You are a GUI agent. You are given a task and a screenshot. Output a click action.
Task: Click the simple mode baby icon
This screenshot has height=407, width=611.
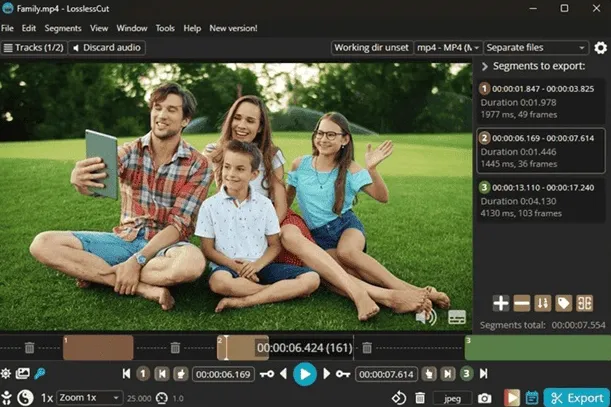click(x=7, y=398)
